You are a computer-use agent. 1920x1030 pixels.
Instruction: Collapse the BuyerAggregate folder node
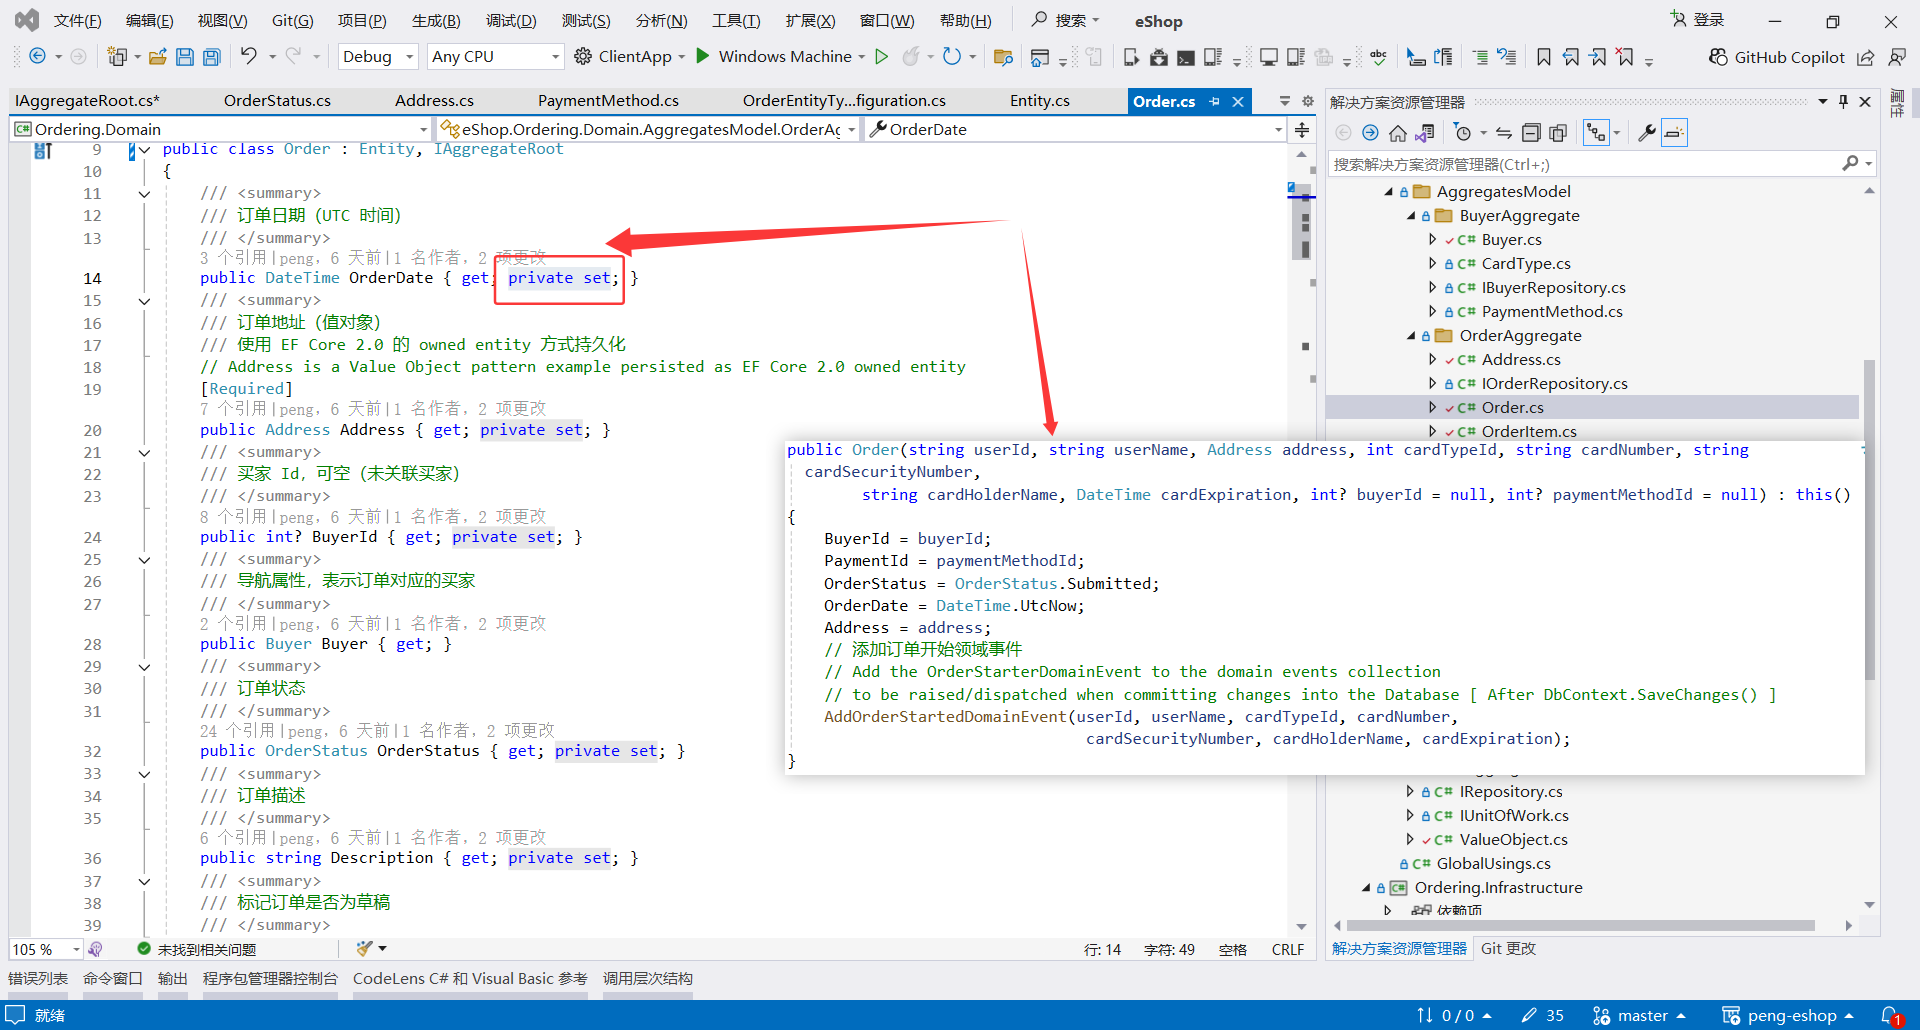1411,216
